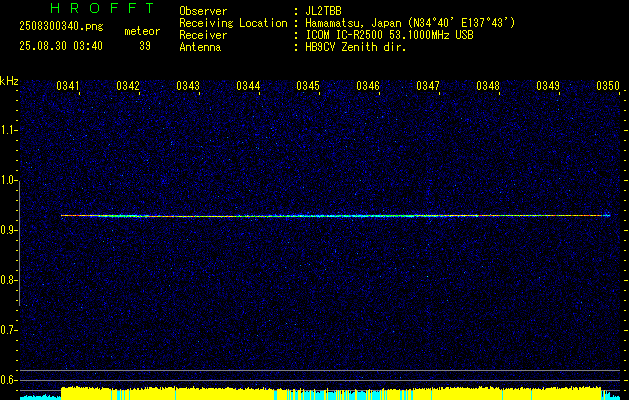Click the 0.6 kHz axis label
This screenshot has width=629, height=400.
pos(8,380)
